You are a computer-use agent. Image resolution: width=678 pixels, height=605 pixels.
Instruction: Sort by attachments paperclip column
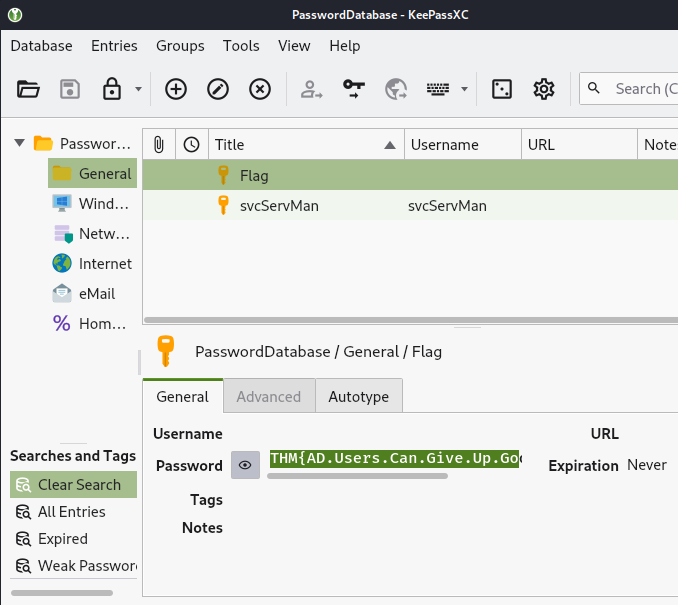point(159,144)
